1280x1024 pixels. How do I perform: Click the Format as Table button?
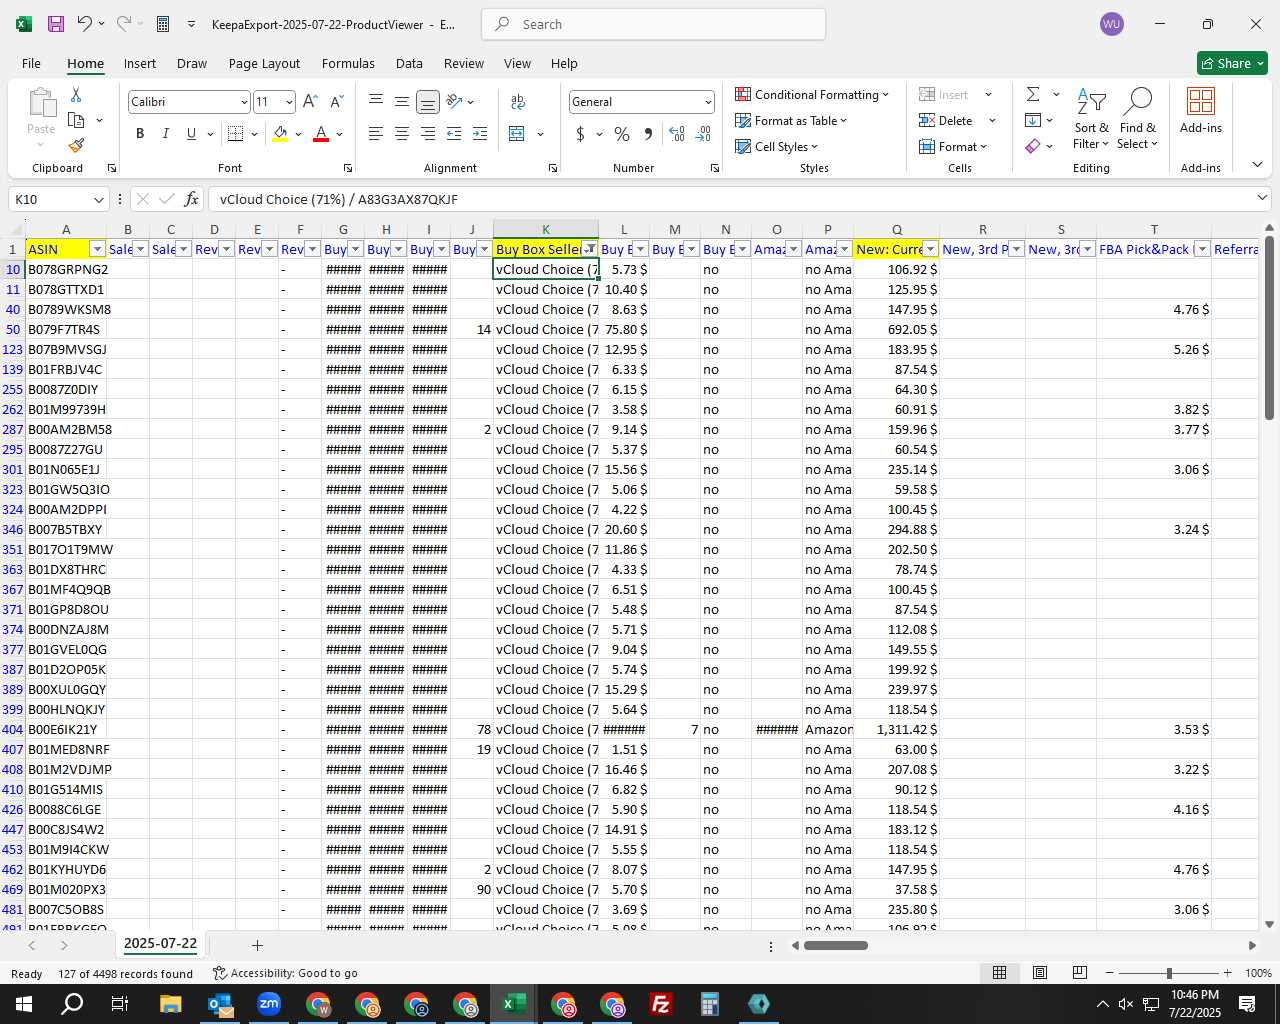[791, 120]
